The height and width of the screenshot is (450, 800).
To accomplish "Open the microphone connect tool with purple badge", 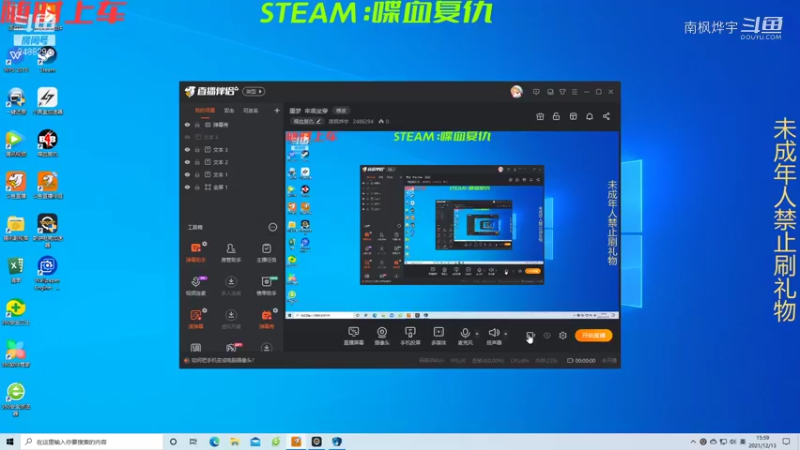I will coord(196,286).
